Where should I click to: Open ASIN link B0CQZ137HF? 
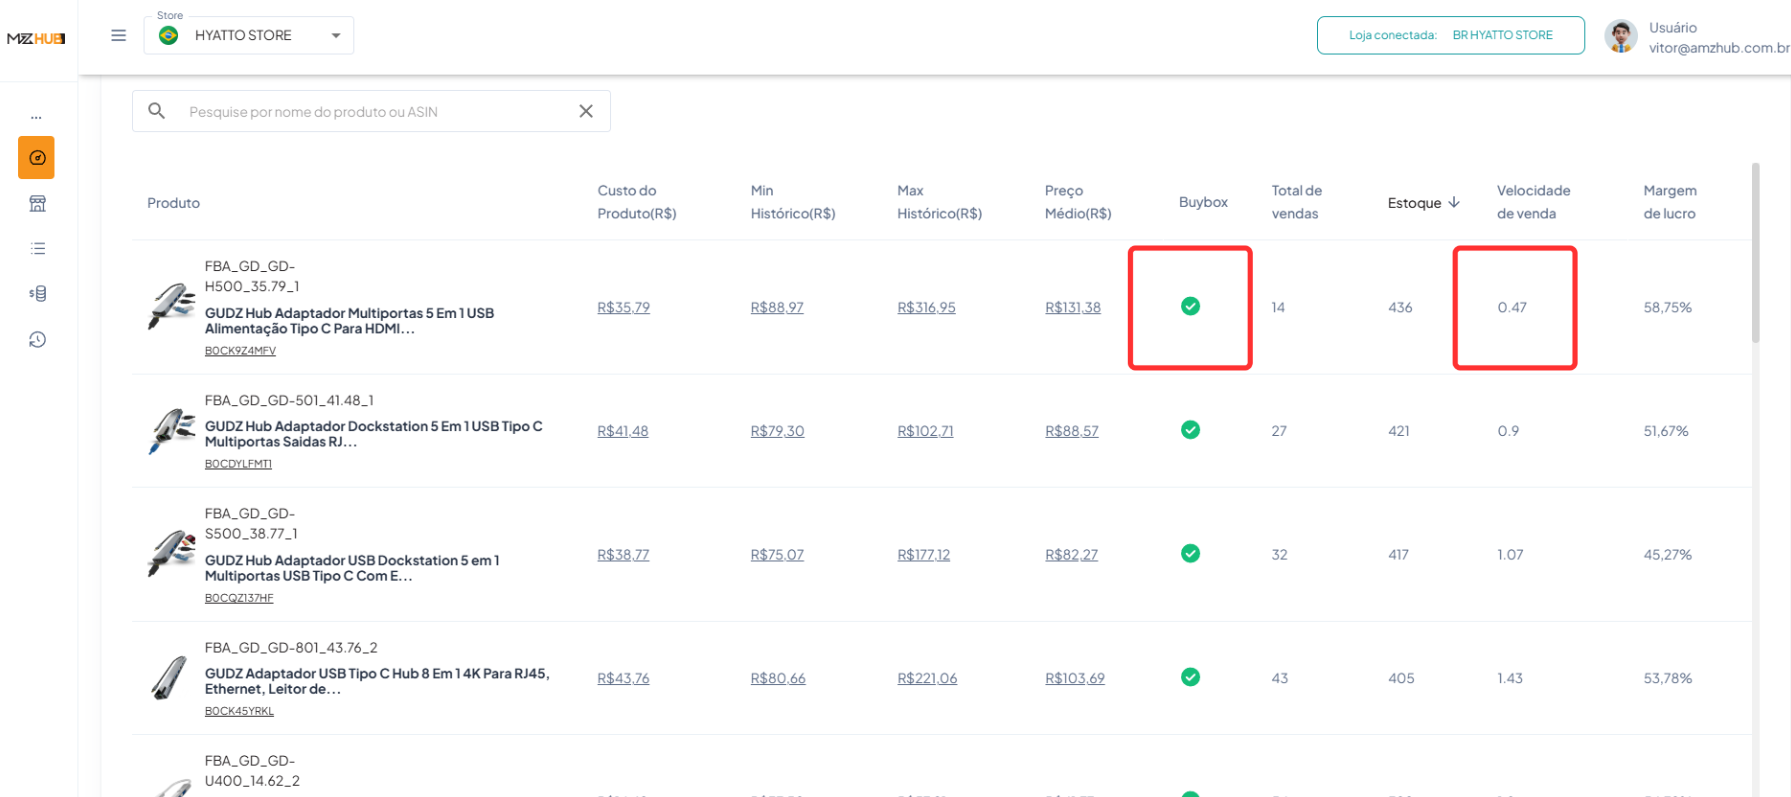(x=239, y=598)
